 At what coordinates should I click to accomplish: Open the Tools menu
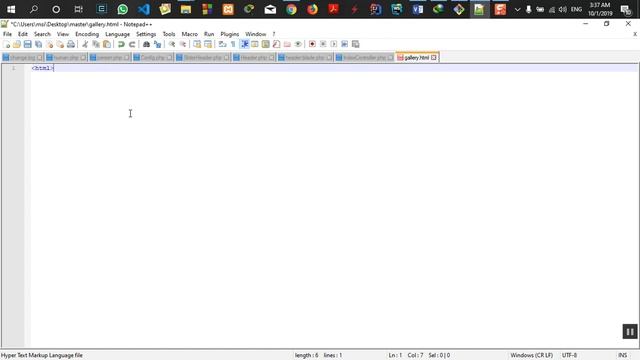pos(169,34)
